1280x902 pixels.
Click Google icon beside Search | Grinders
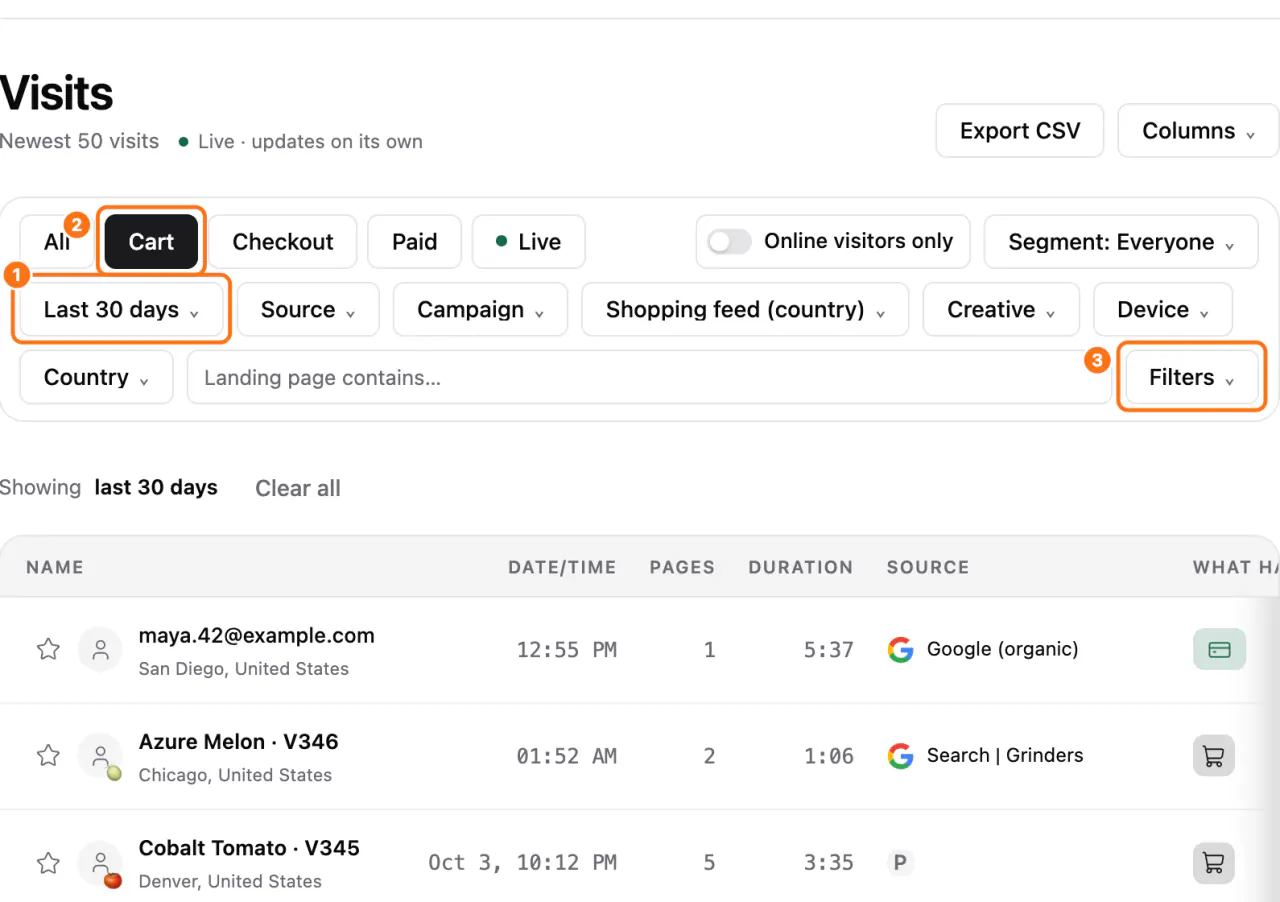click(900, 756)
